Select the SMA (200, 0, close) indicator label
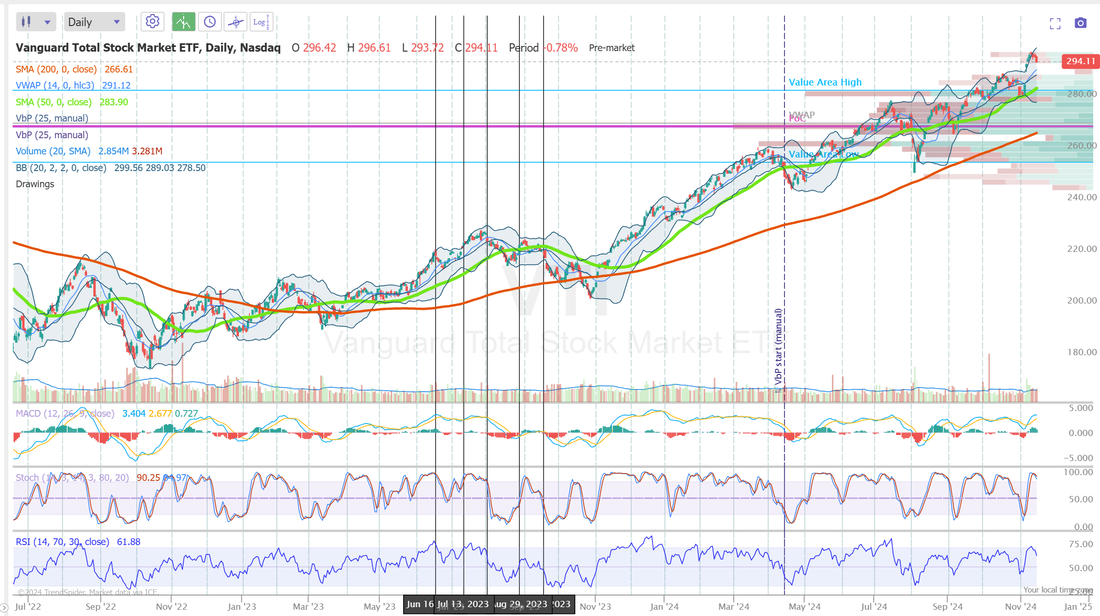This screenshot has height=616, width=1100. tap(58, 69)
